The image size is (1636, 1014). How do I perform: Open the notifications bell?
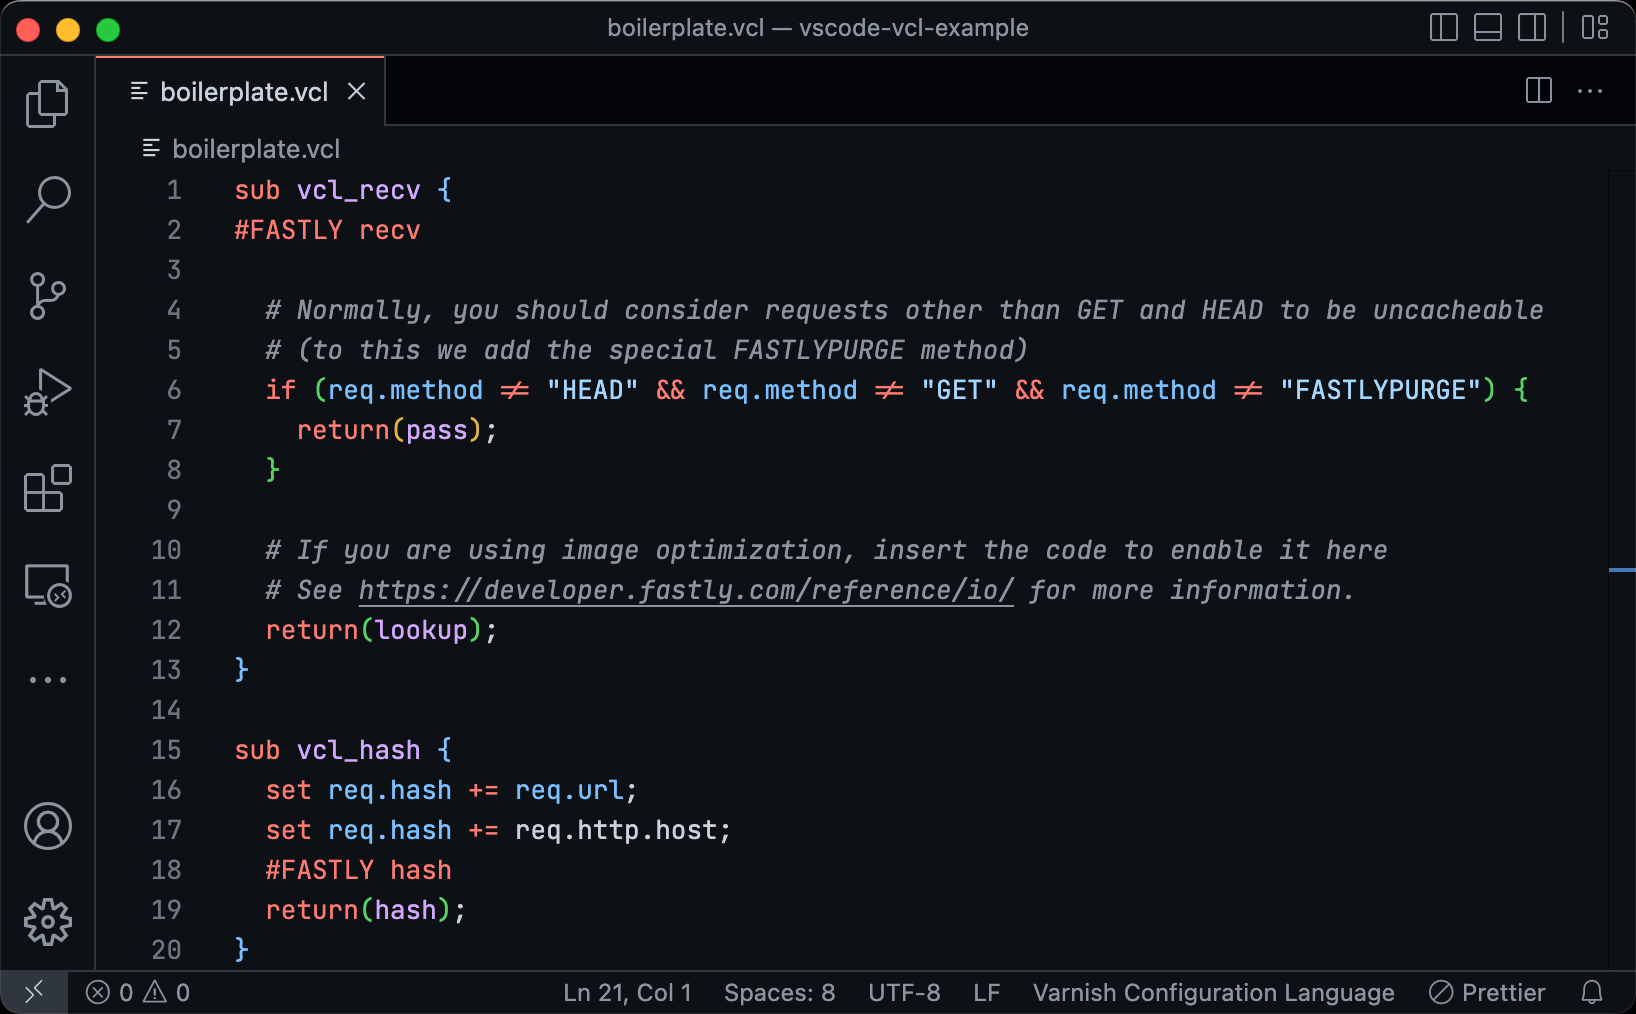[x=1592, y=992]
